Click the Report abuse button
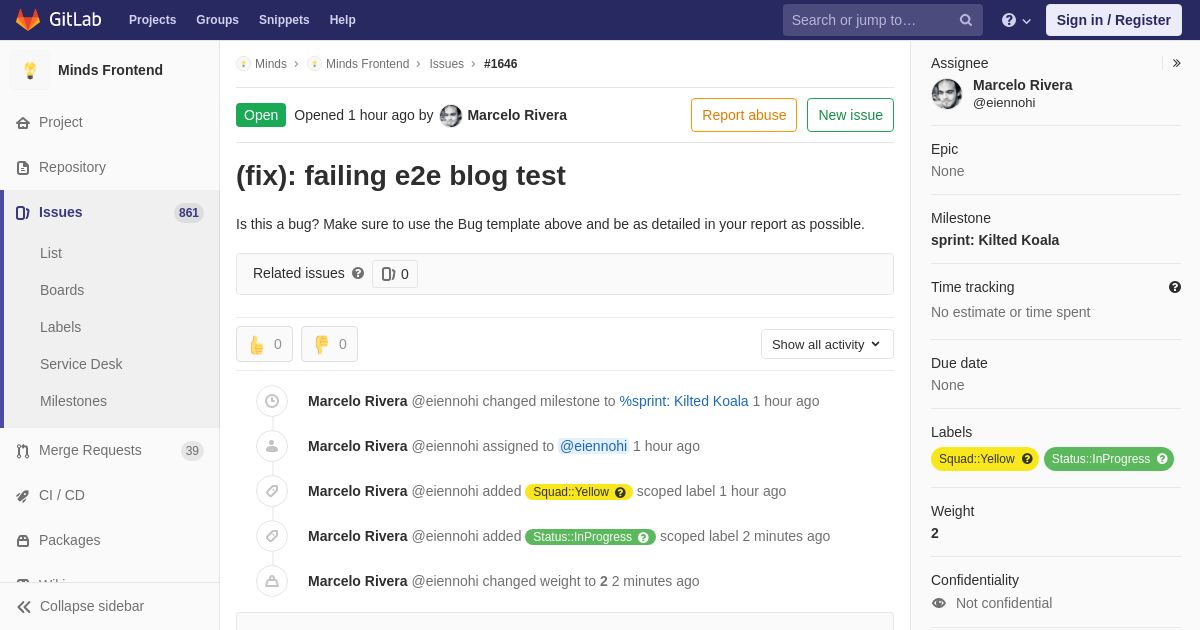This screenshot has width=1200, height=630. (744, 115)
